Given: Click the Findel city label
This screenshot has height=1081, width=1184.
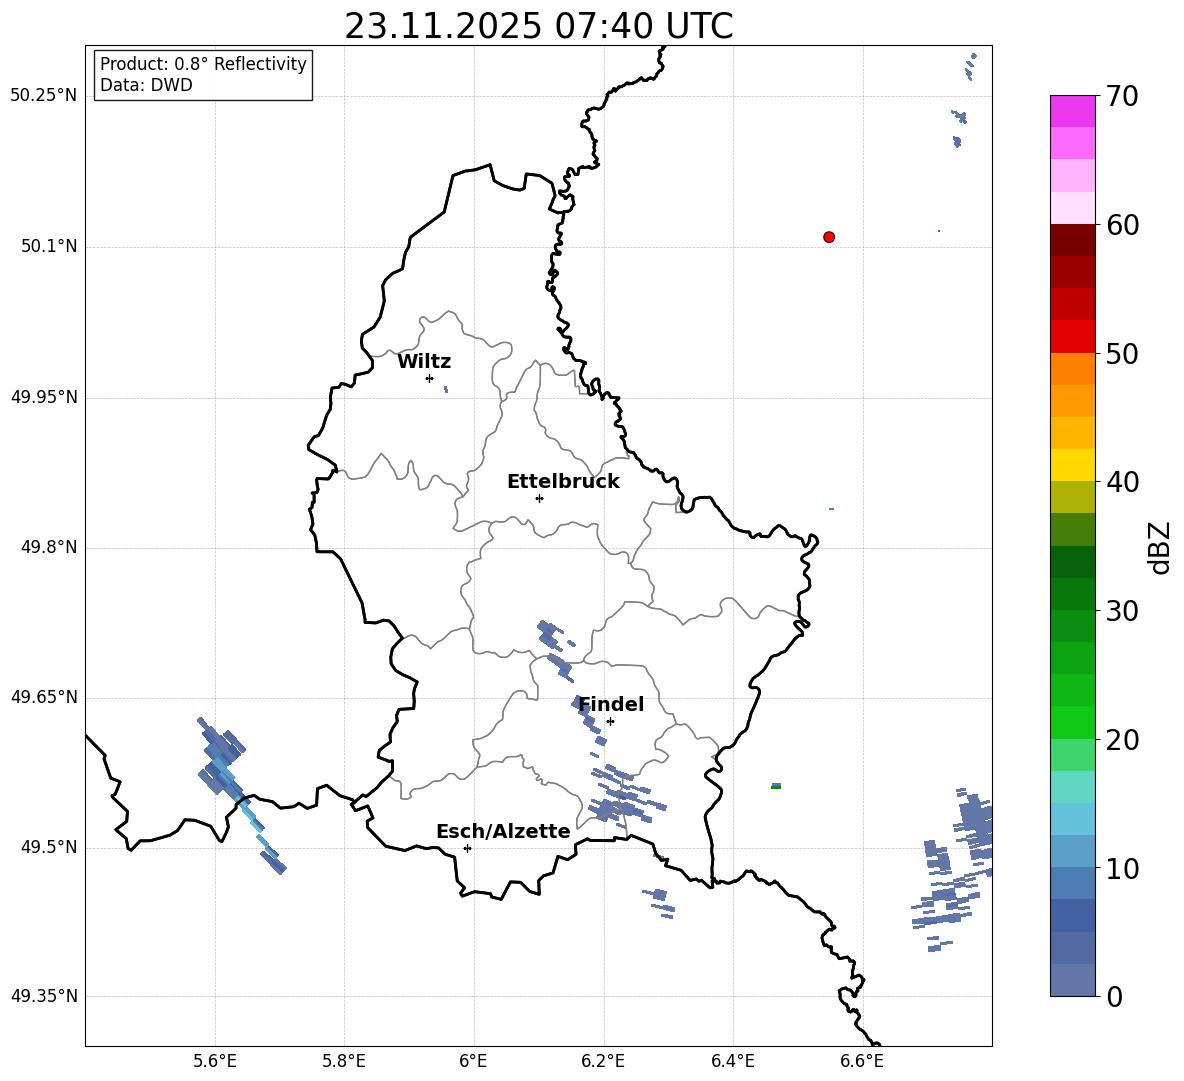Looking at the screenshot, I should pos(611,704).
